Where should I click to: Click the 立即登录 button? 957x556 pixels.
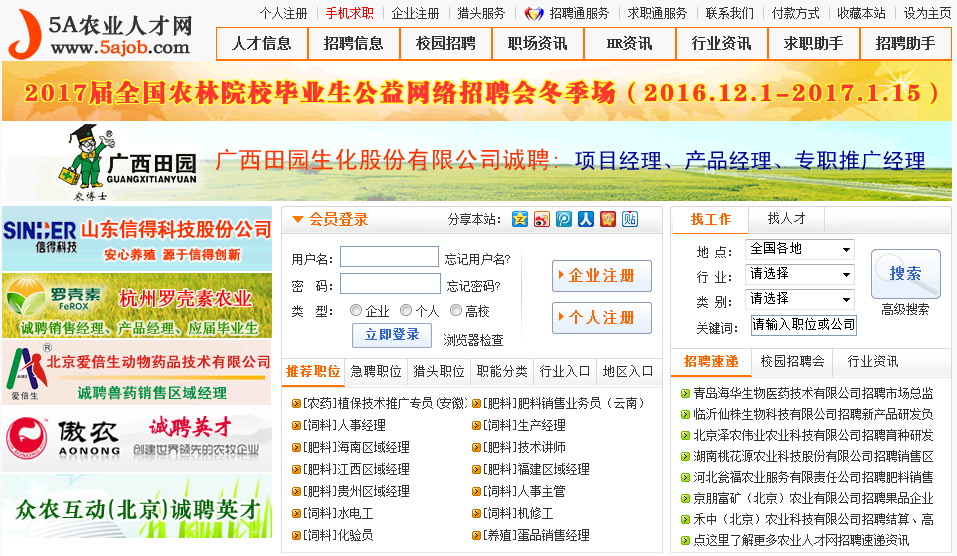[x=392, y=335]
